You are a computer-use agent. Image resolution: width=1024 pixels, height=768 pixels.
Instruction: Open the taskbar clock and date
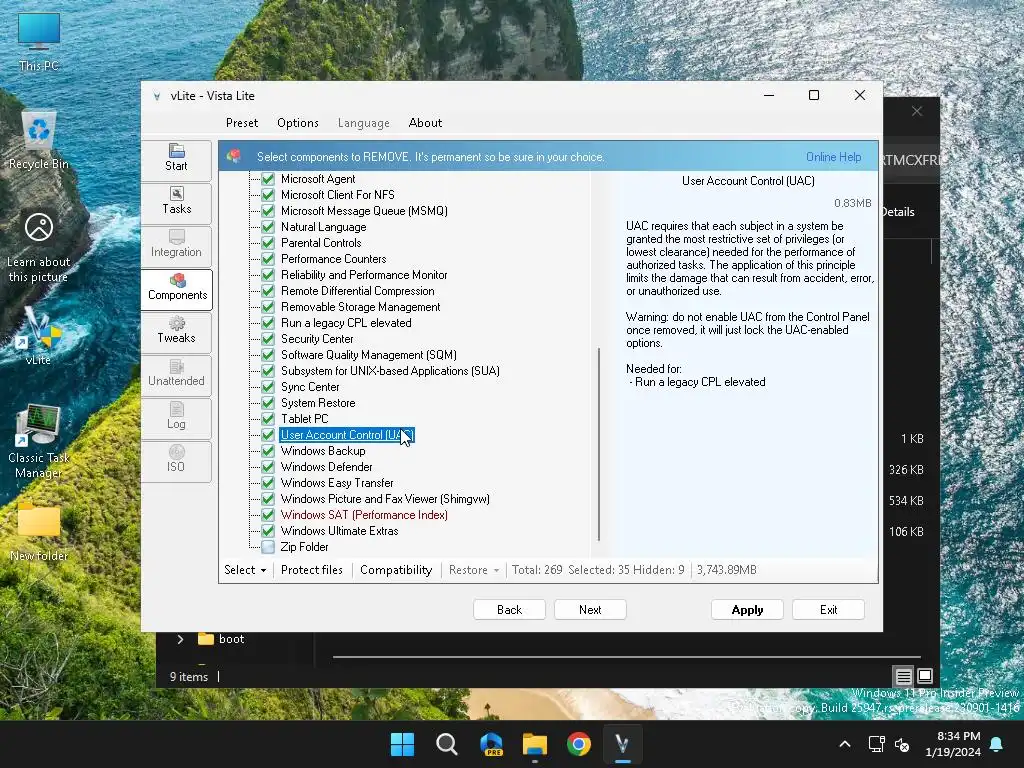(953, 744)
